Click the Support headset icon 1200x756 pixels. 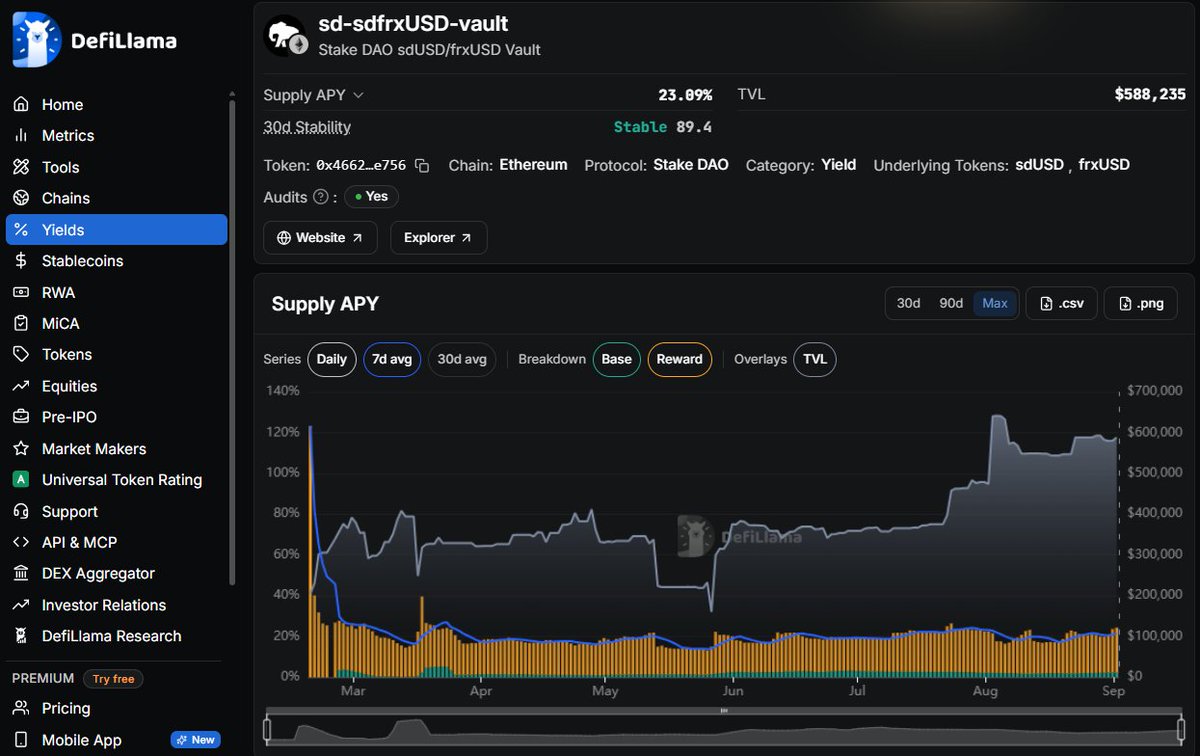[21, 511]
